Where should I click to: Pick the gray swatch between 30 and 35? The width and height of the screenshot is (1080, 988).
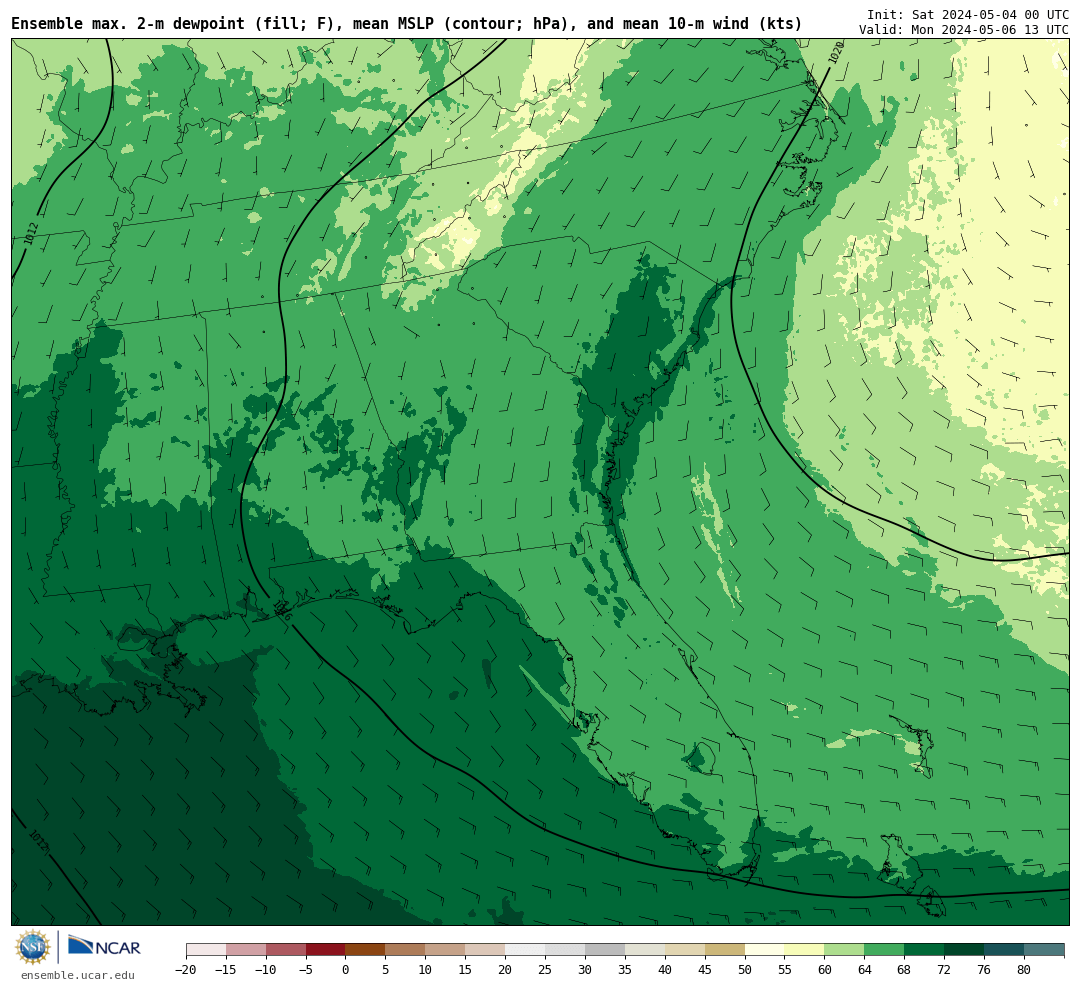[x=605, y=950]
